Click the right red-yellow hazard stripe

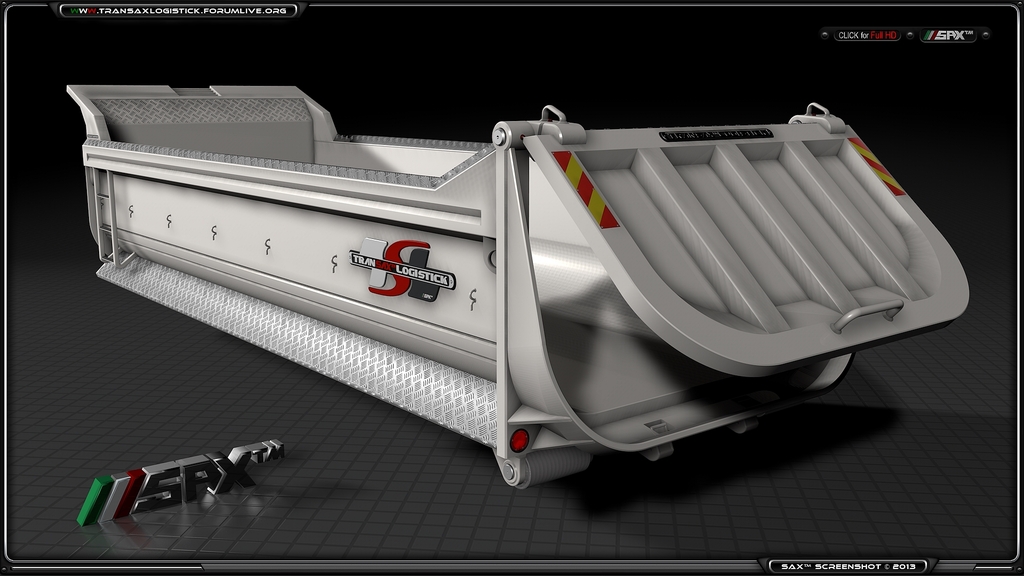coord(876,165)
